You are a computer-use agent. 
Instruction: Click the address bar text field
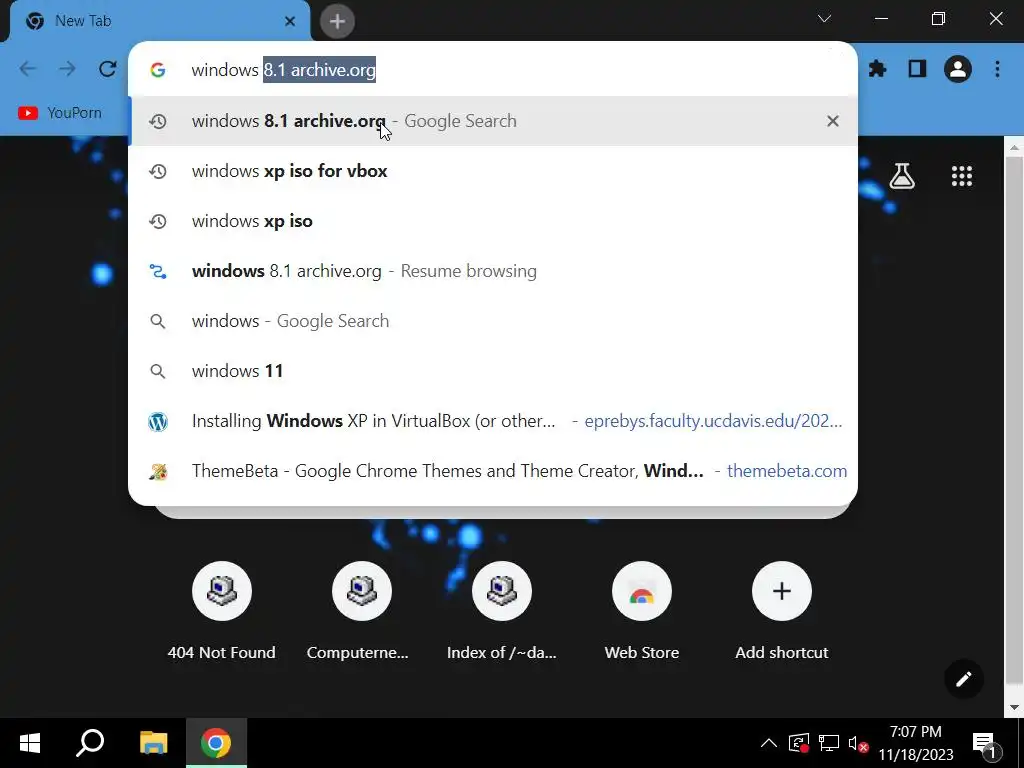492,69
